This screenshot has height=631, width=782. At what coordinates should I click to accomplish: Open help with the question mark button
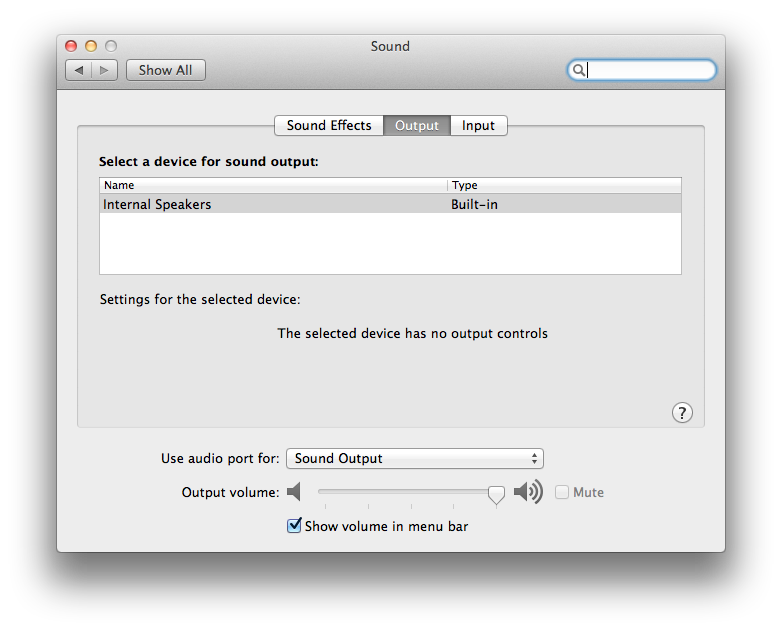[682, 413]
